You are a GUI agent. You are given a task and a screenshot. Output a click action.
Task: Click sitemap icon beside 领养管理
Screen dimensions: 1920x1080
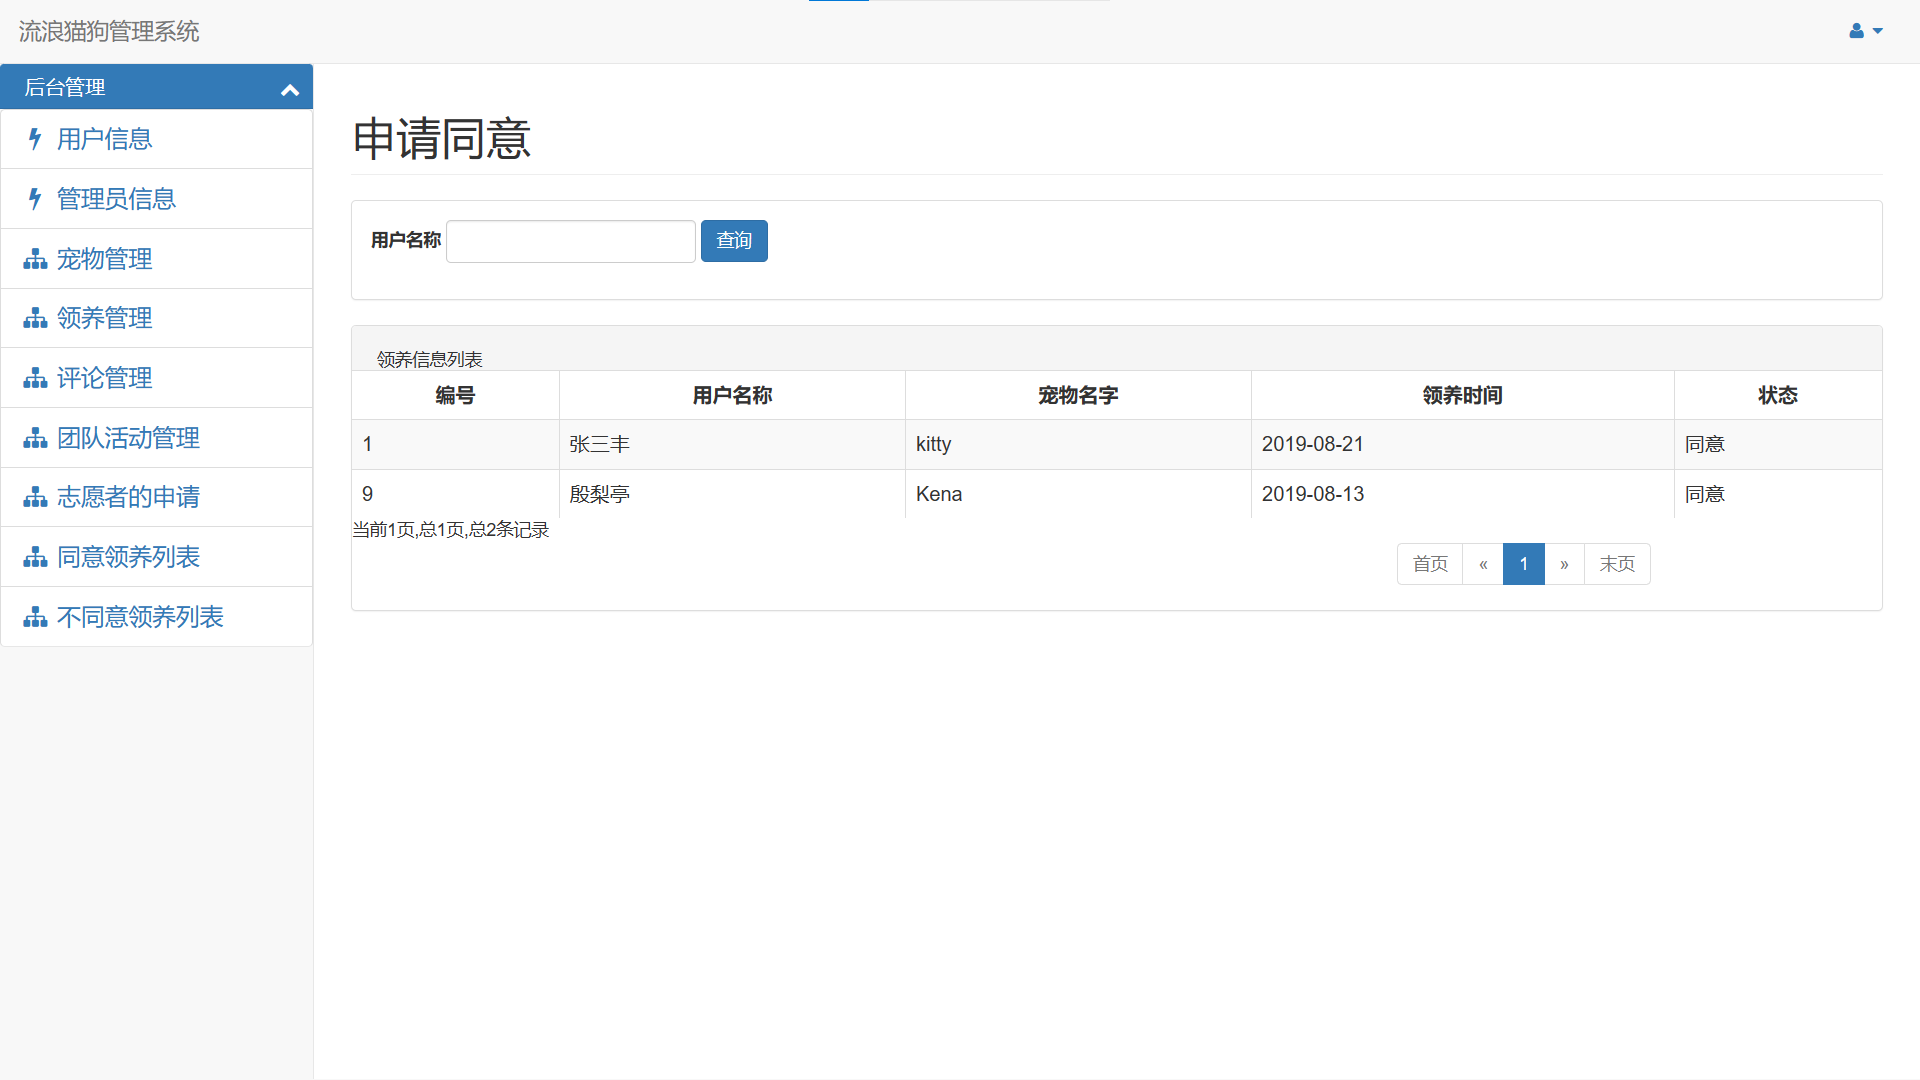coord(35,318)
